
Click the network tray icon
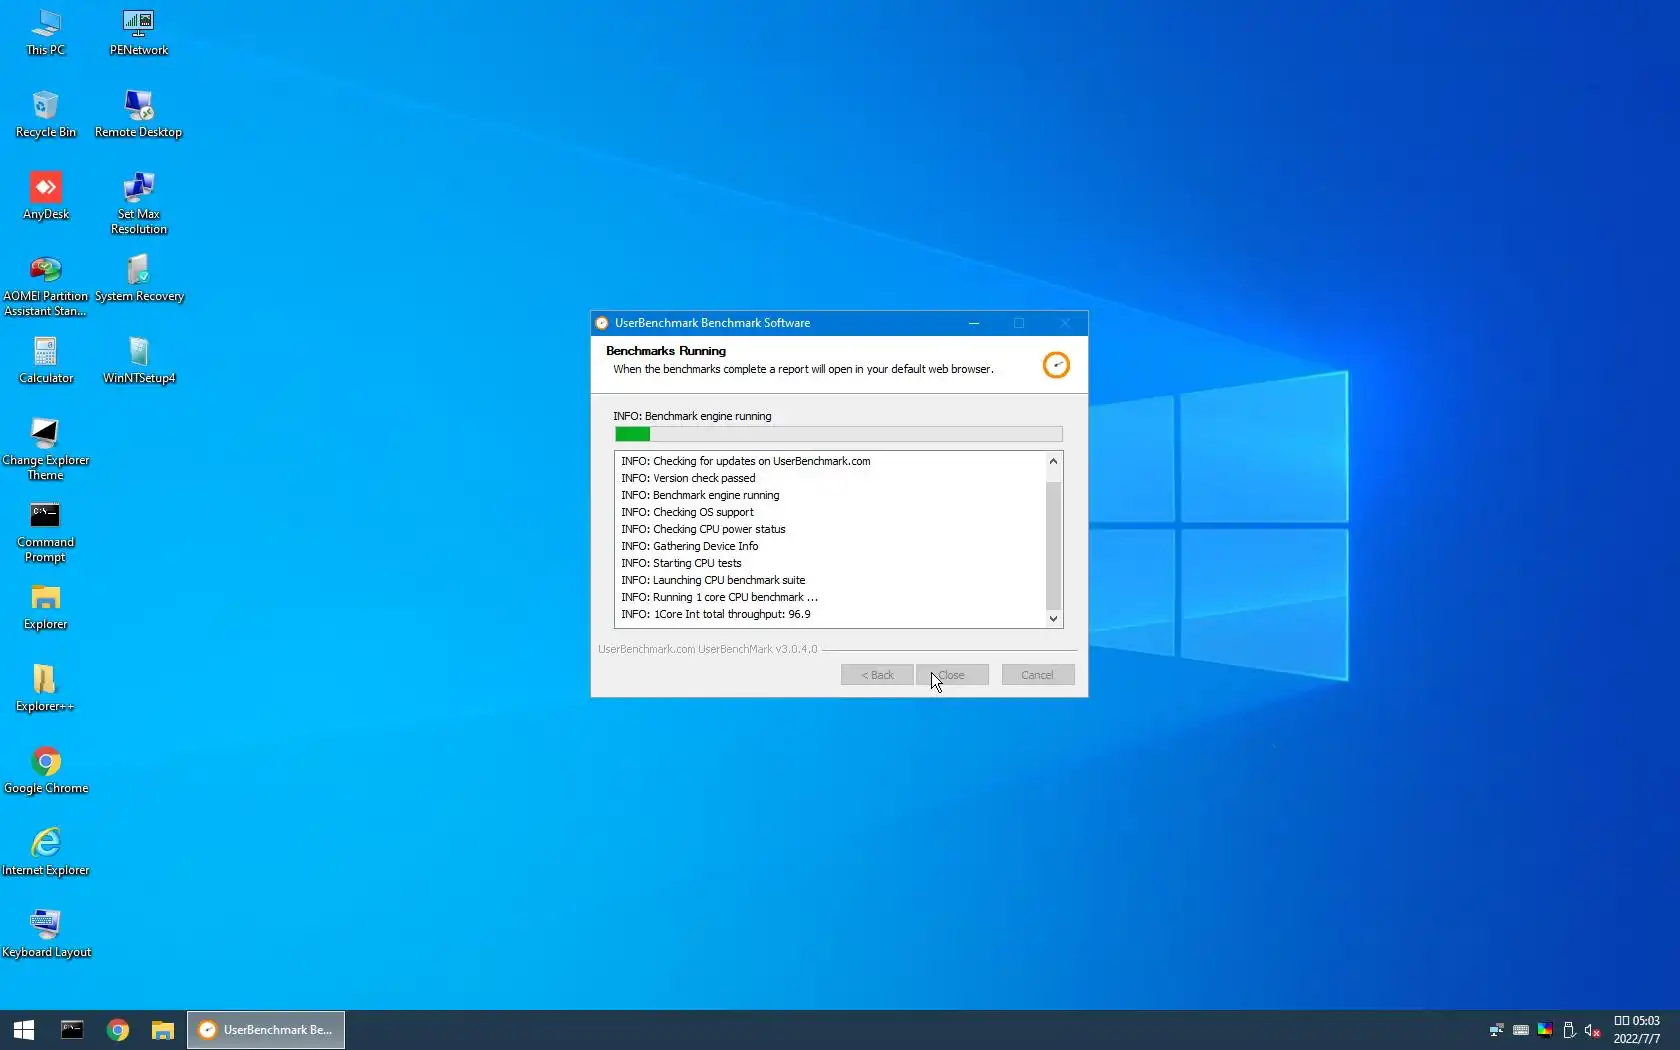(x=1496, y=1030)
